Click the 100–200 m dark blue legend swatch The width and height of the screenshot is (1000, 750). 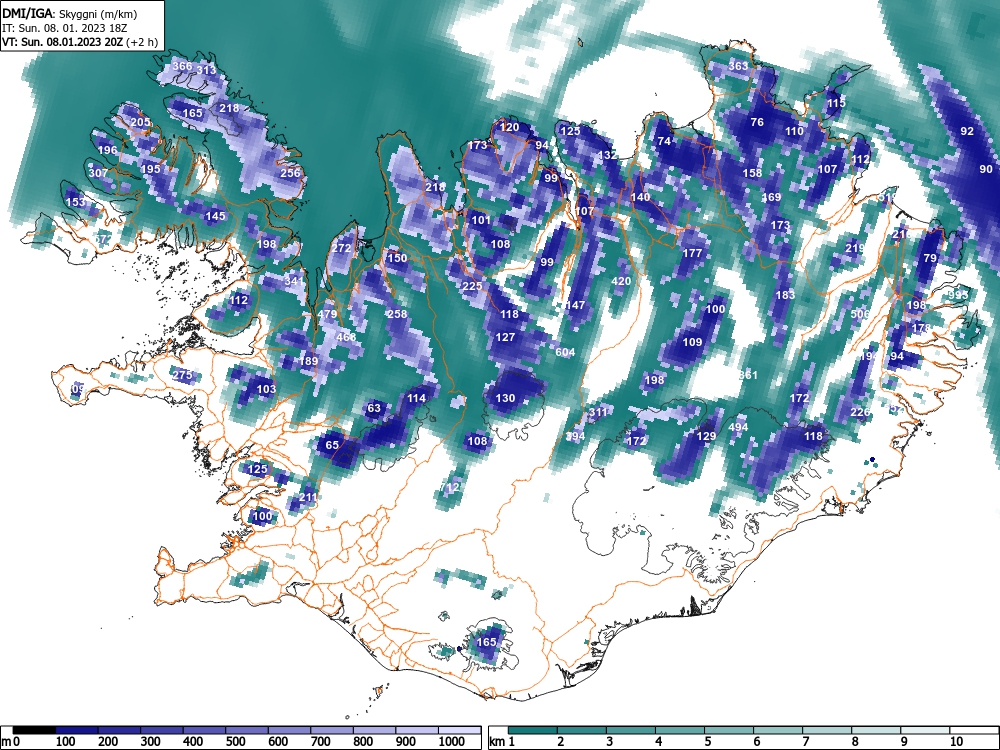[x=77, y=730]
